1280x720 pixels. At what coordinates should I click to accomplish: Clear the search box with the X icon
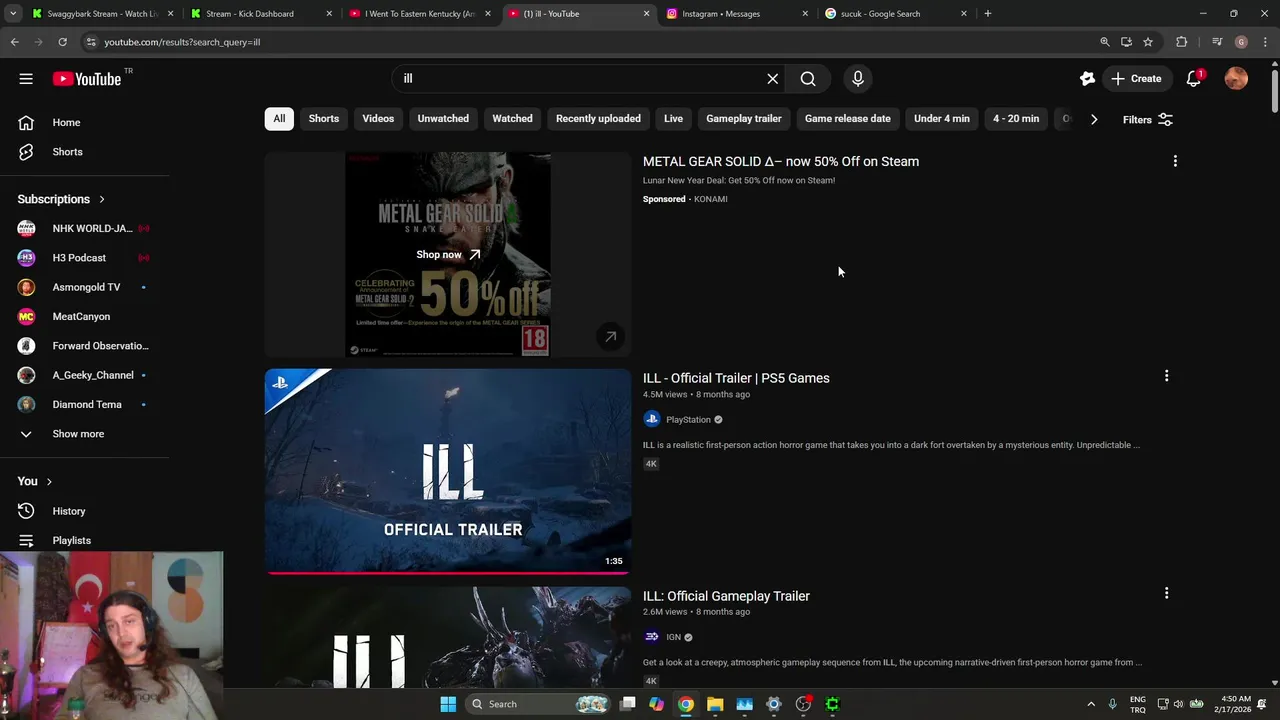point(772,79)
